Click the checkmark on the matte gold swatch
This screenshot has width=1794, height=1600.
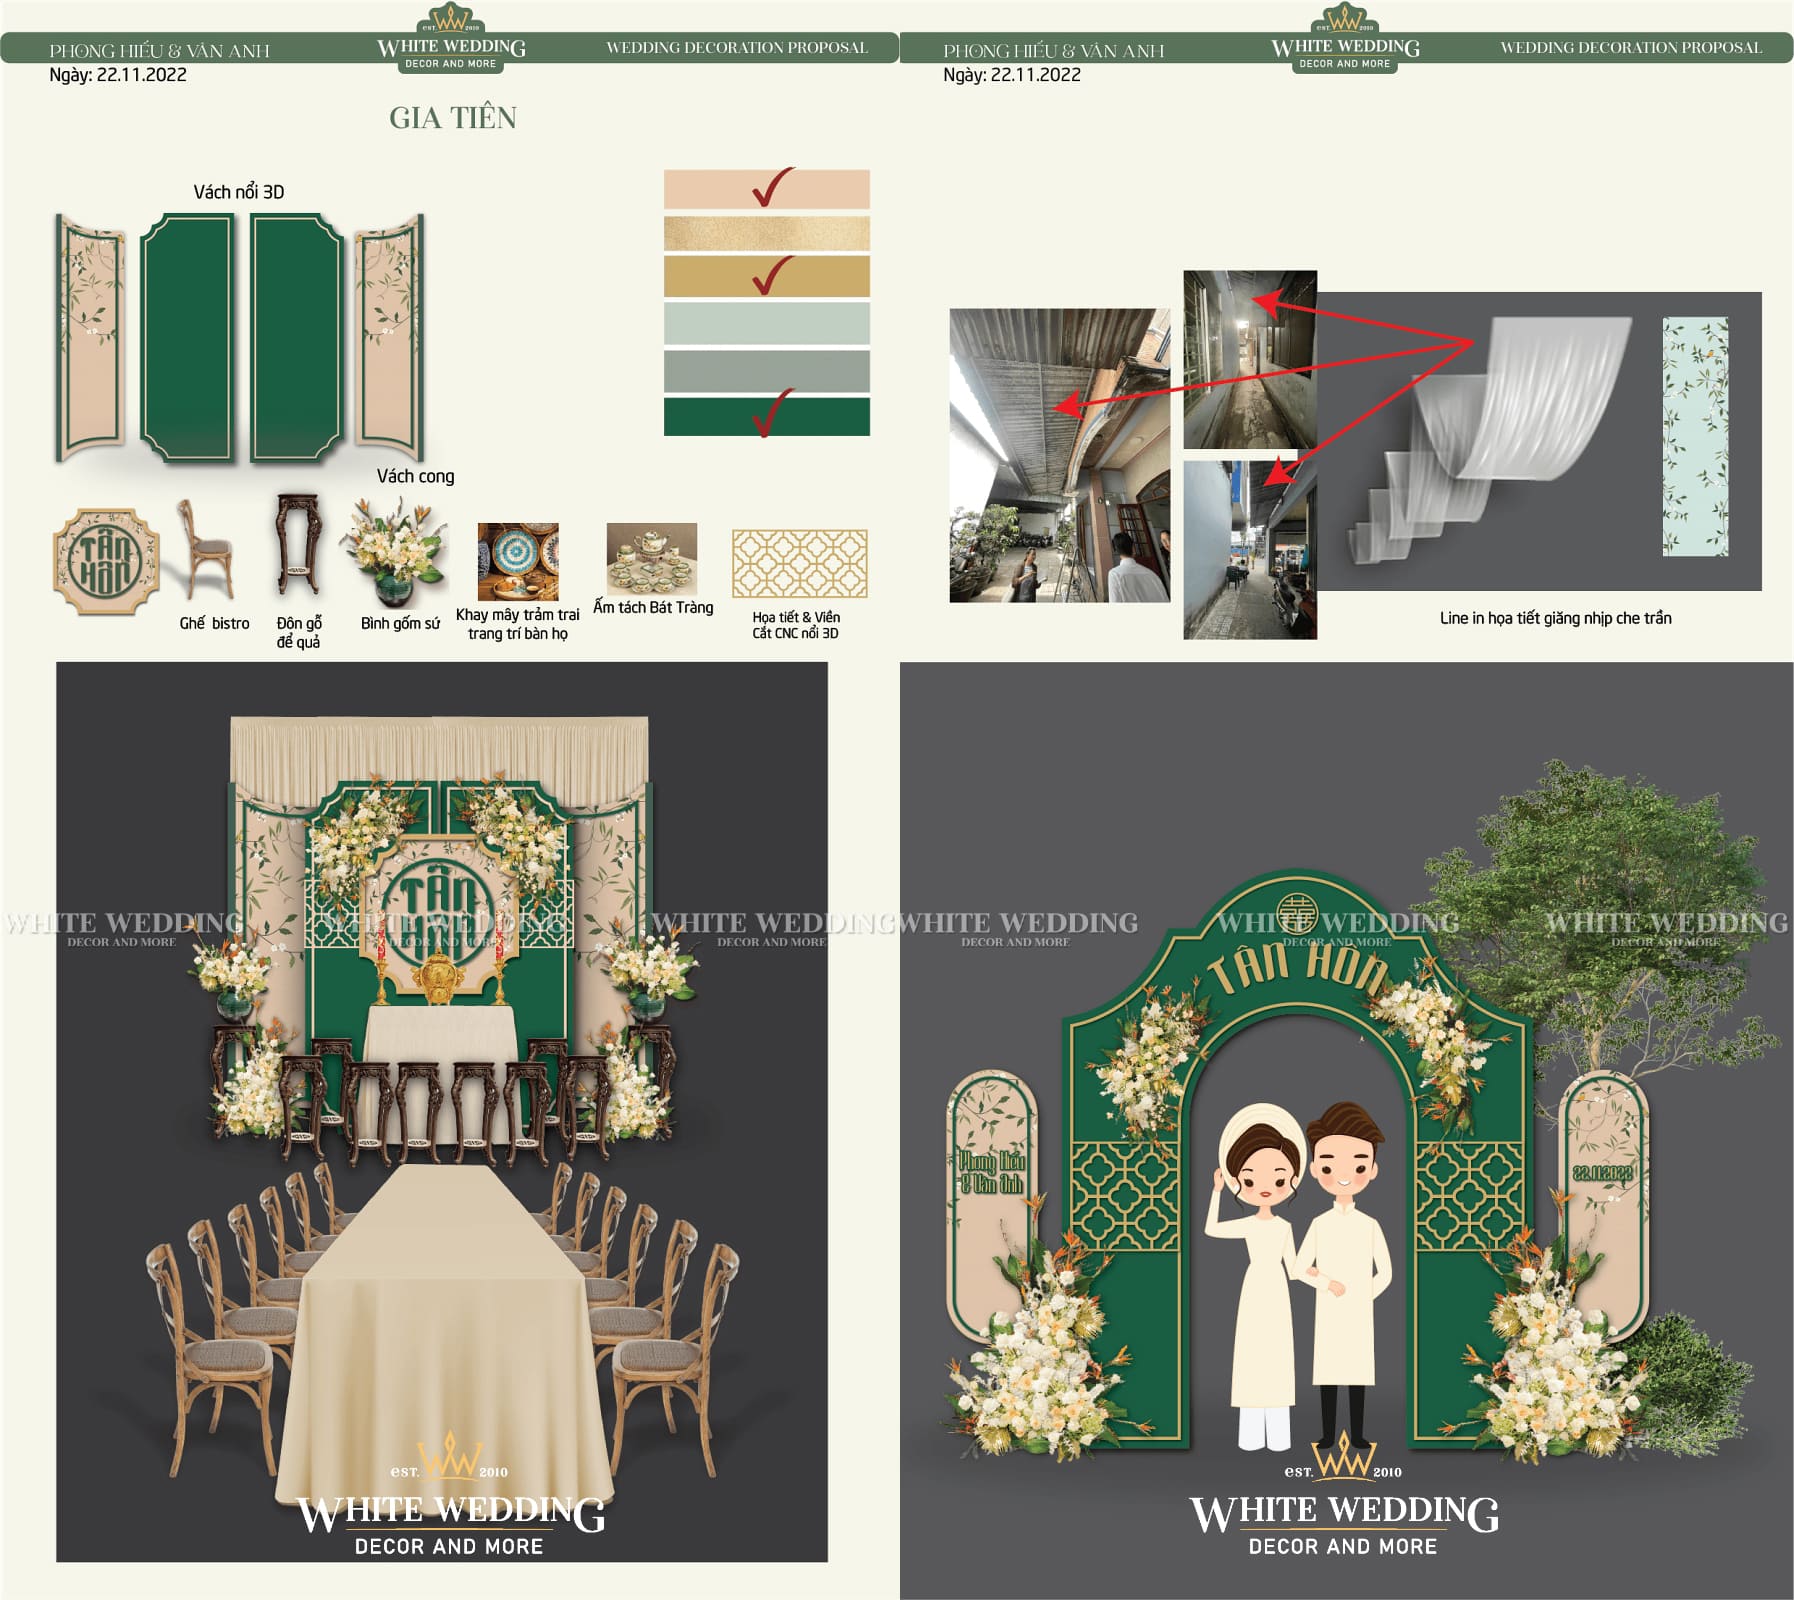pos(772,276)
